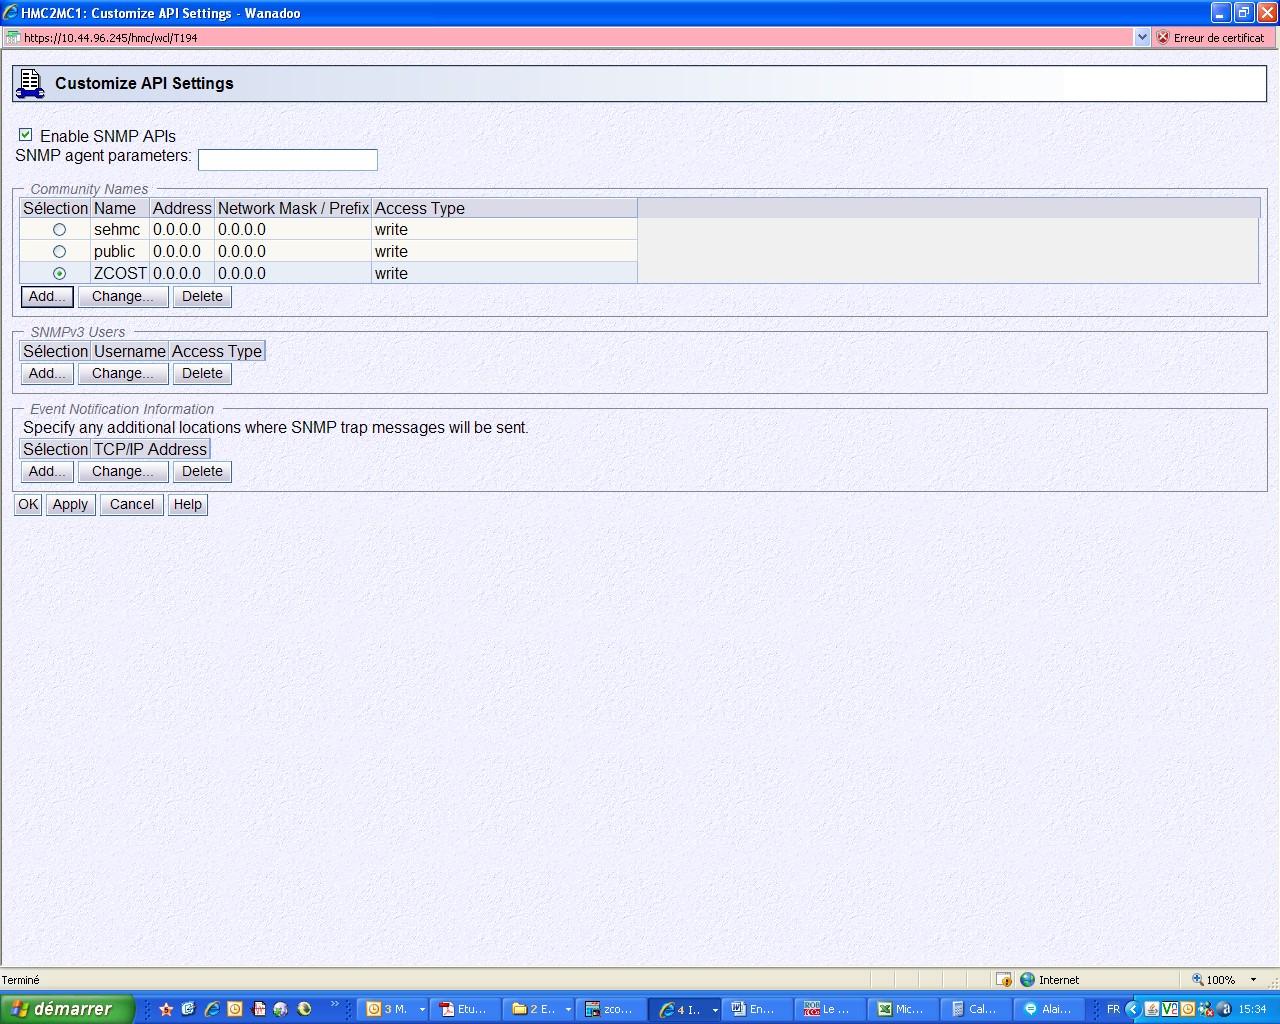Open the PDF Etu... taskbar item
This screenshot has width=1280, height=1024.
click(x=465, y=1009)
